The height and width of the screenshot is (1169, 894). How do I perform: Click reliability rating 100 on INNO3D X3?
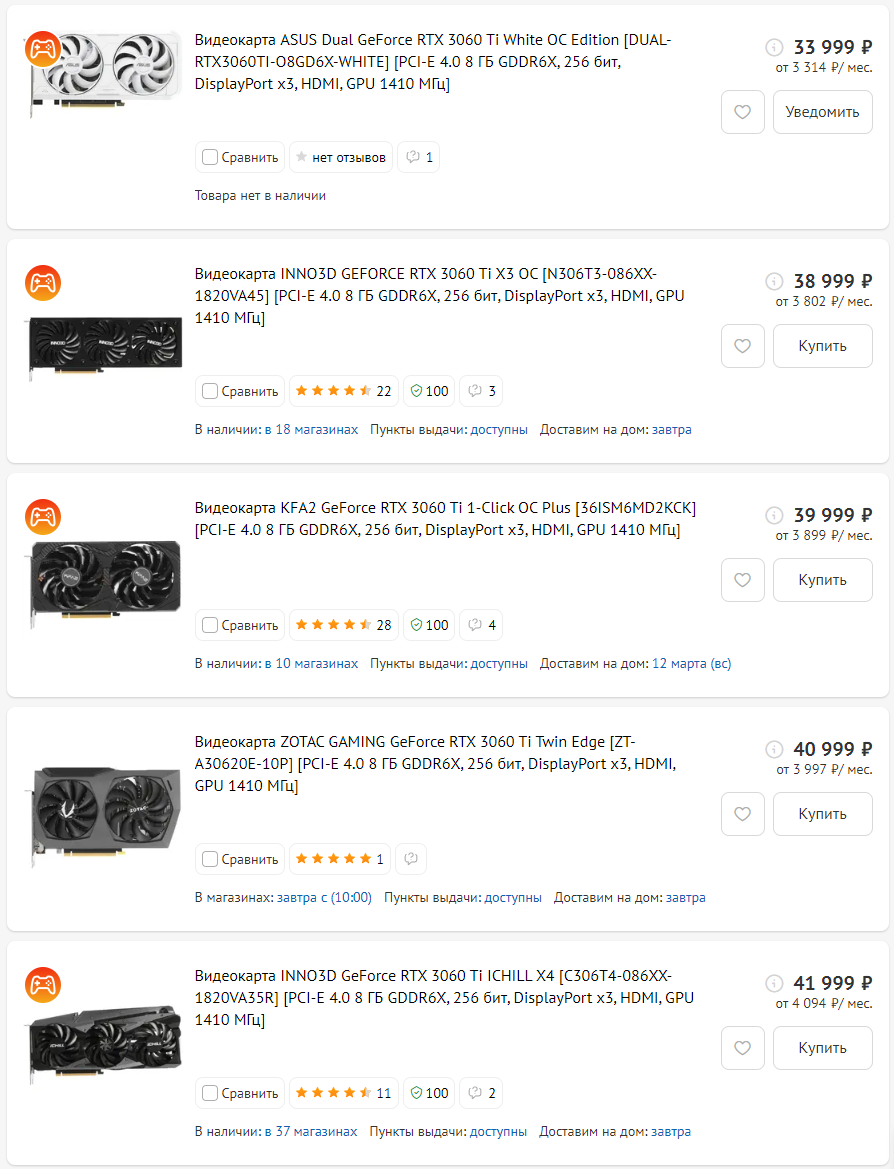coord(429,391)
